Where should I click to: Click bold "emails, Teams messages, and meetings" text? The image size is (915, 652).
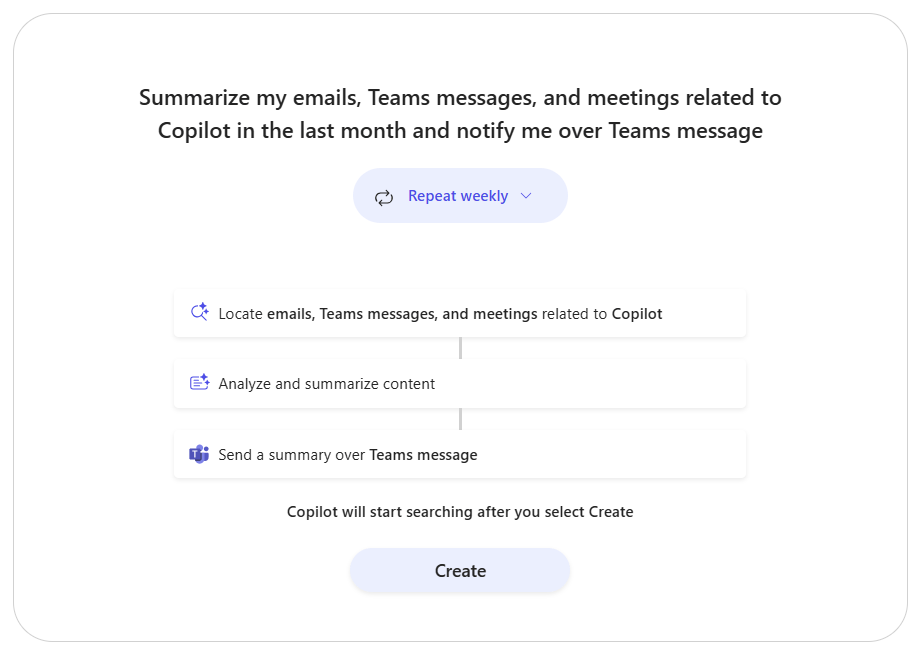click(402, 314)
